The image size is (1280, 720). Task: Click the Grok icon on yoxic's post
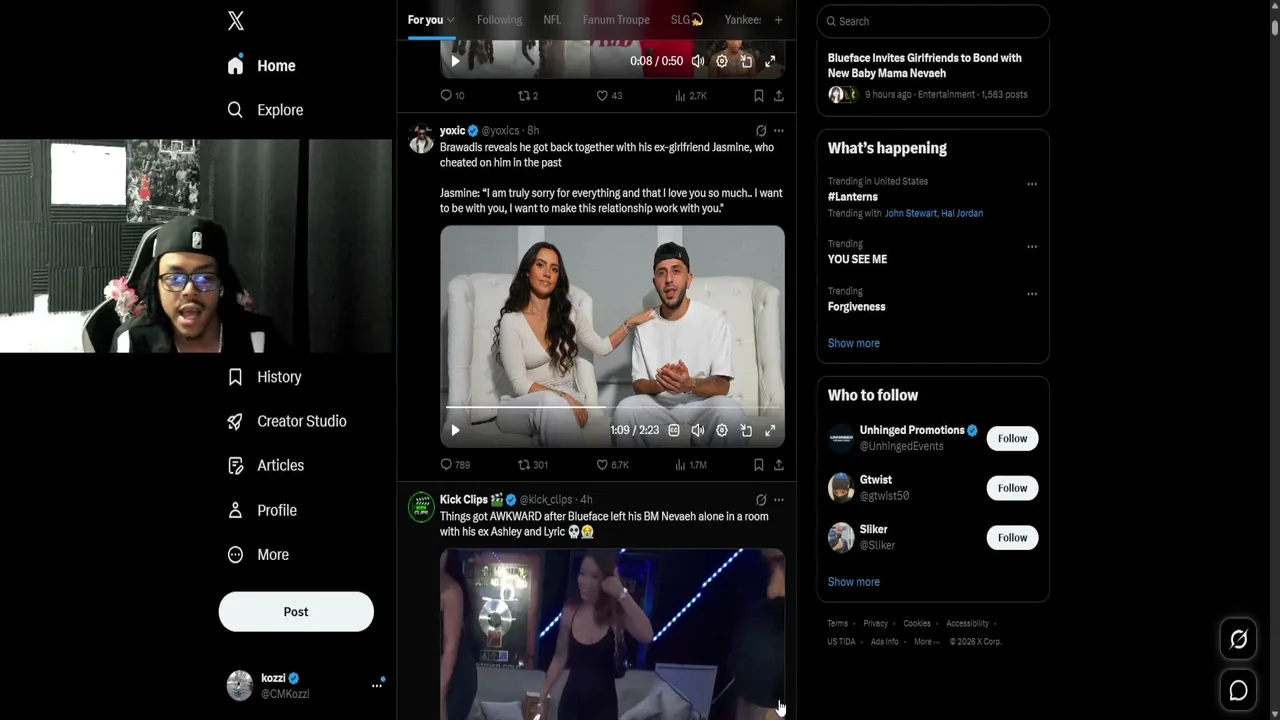(x=761, y=131)
